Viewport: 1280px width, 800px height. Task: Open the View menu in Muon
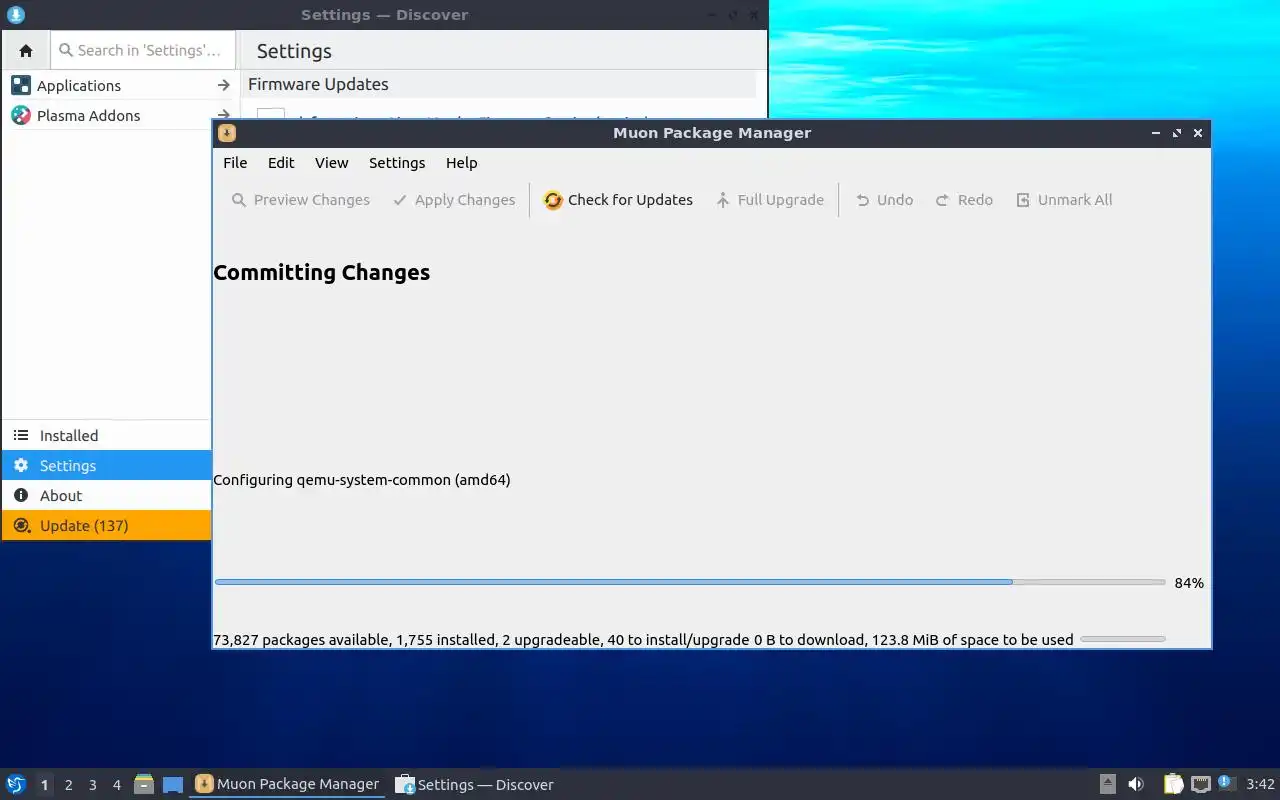pos(331,163)
